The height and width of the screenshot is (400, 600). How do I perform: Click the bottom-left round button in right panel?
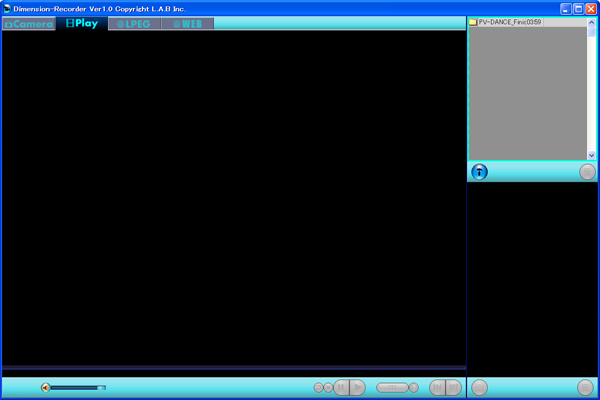pos(480,388)
